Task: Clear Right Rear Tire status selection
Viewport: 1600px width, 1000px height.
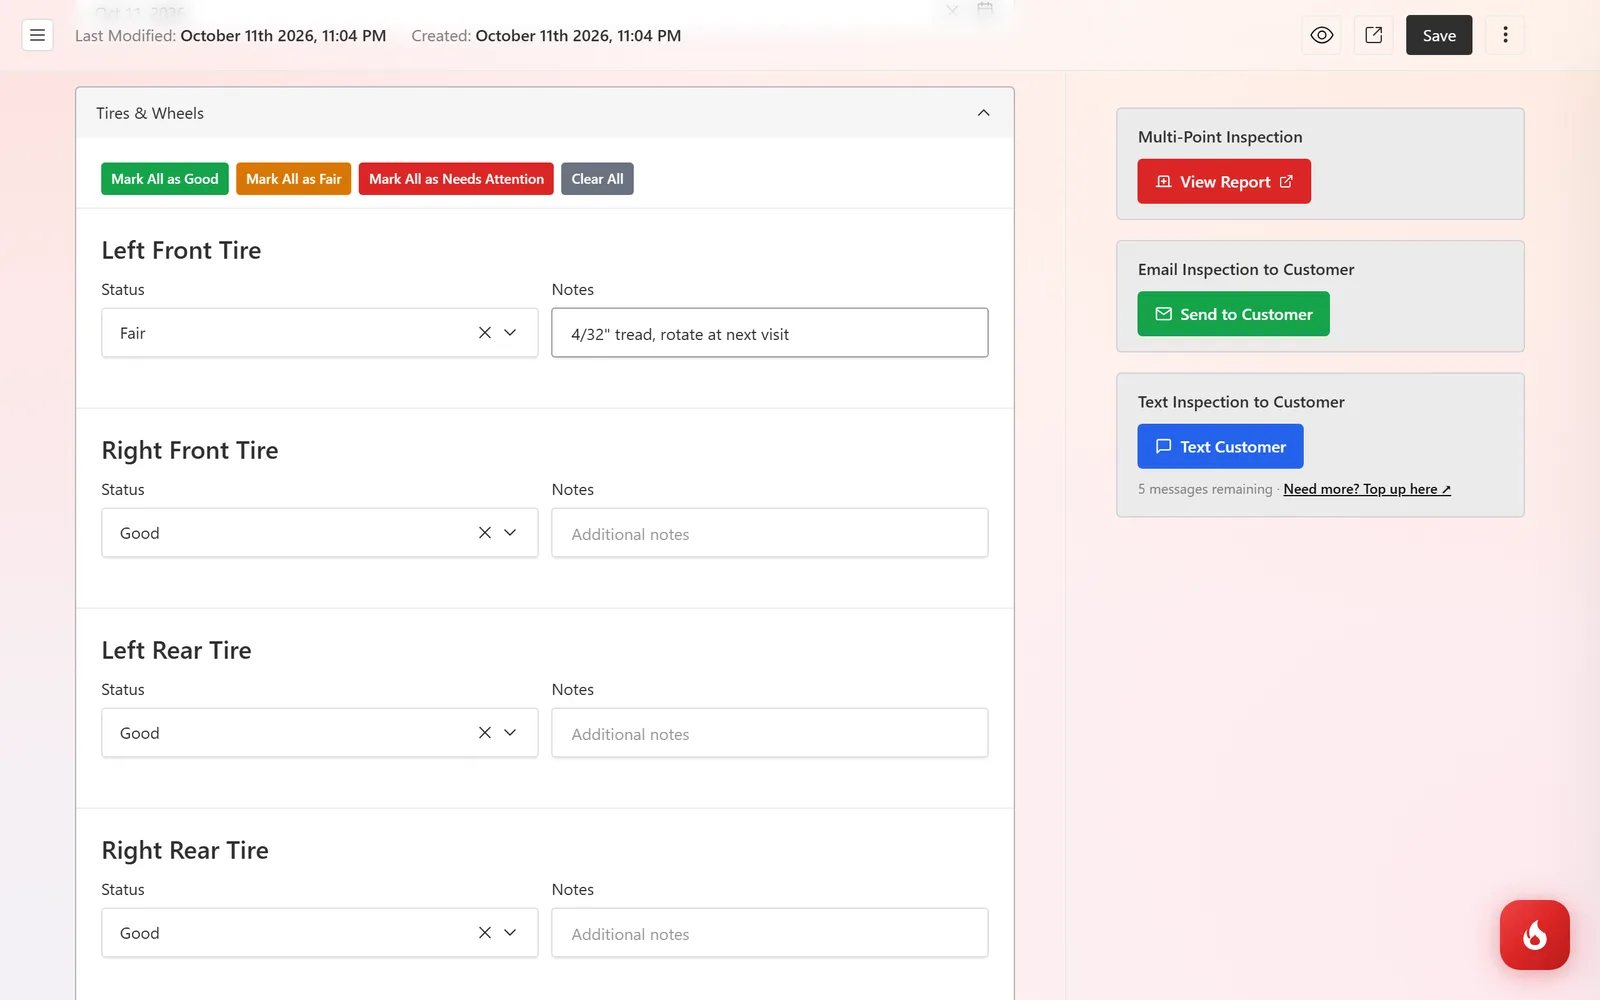Action: coord(484,933)
